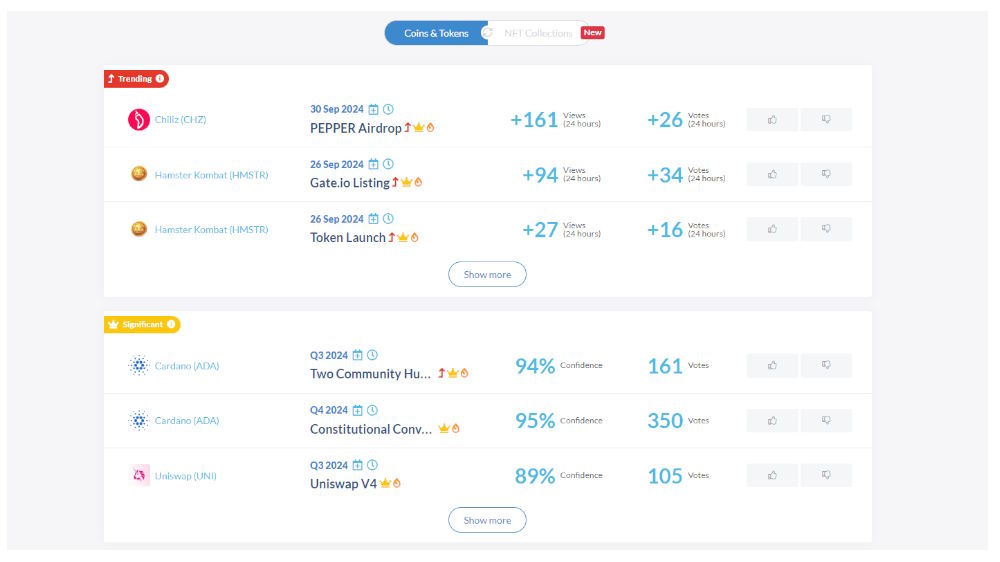
Task: Upvote the Gate.io Listing event
Action: [772, 174]
